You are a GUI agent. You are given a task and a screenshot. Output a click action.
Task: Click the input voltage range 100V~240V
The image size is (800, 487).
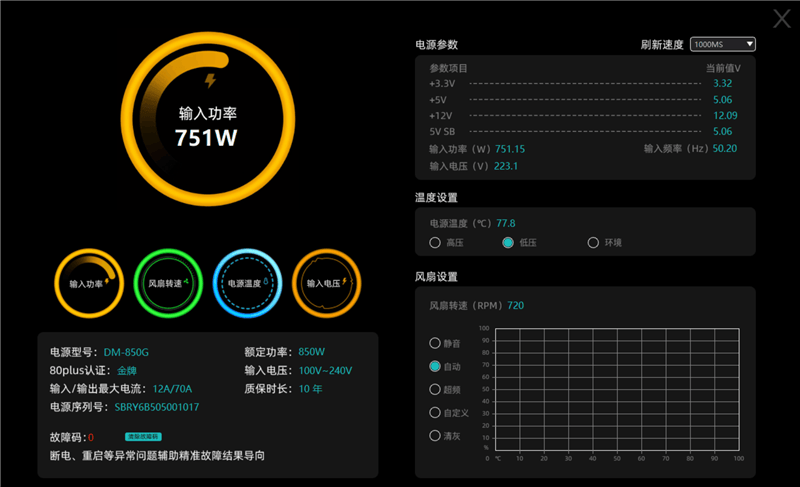(x=325, y=371)
